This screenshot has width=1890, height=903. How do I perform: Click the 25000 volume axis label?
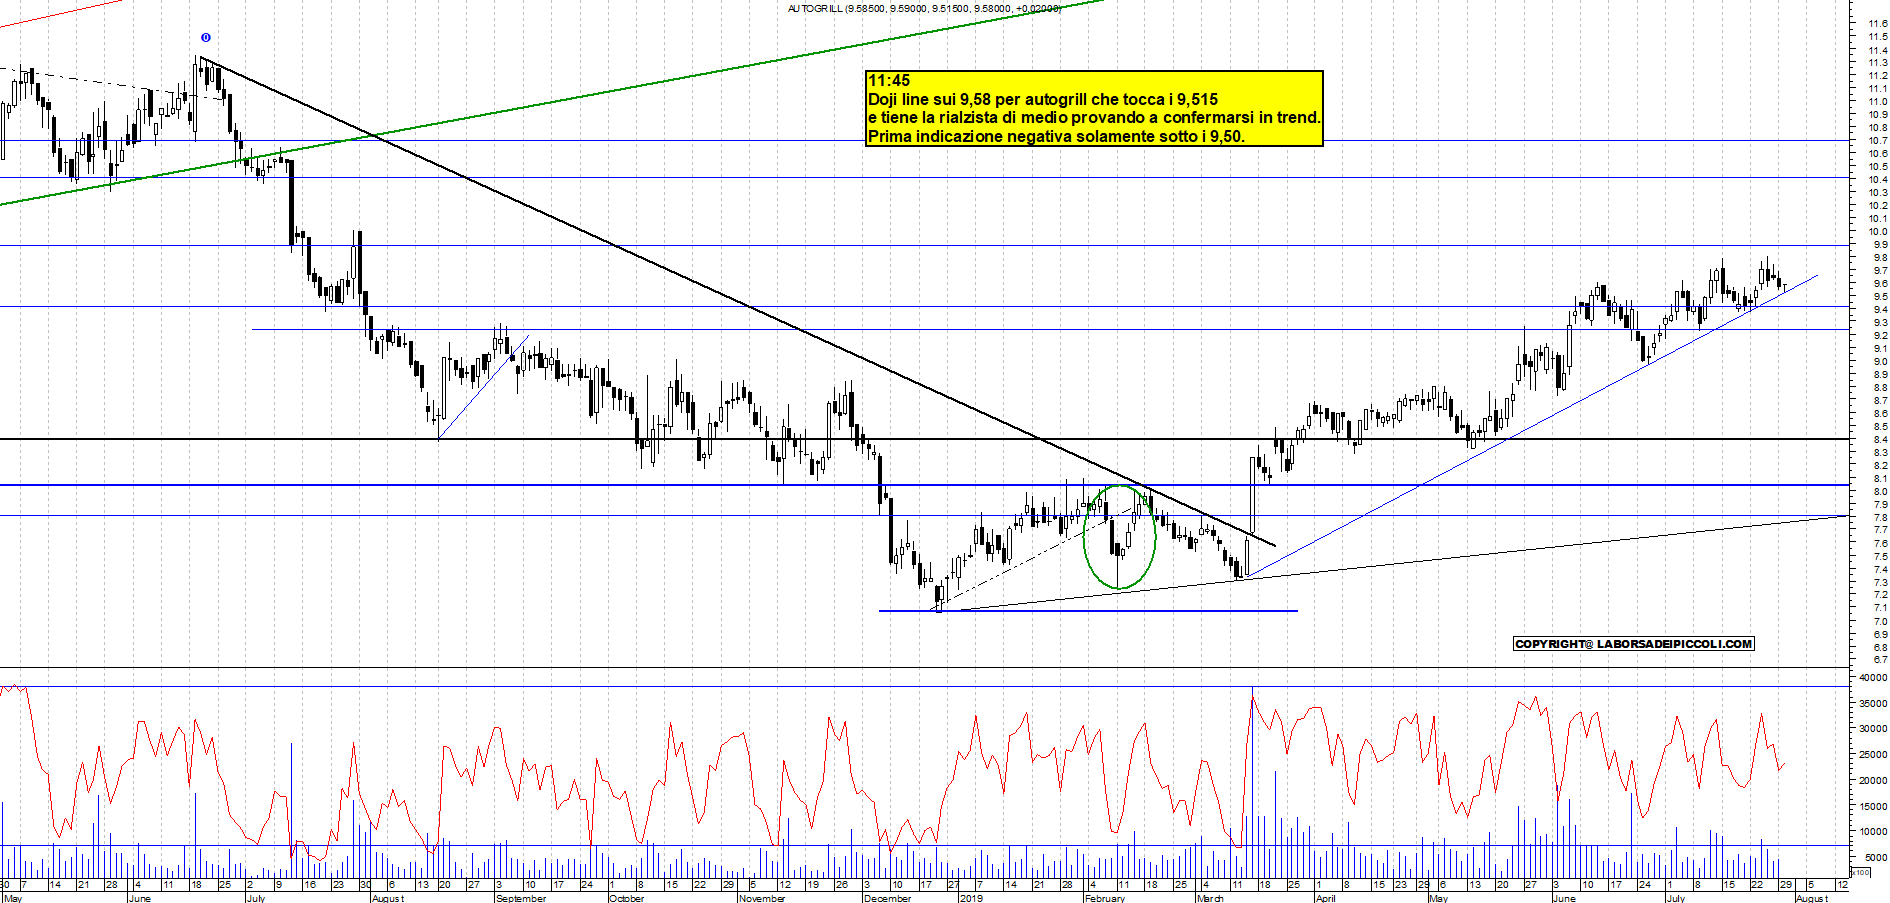pyautogui.click(x=1873, y=755)
